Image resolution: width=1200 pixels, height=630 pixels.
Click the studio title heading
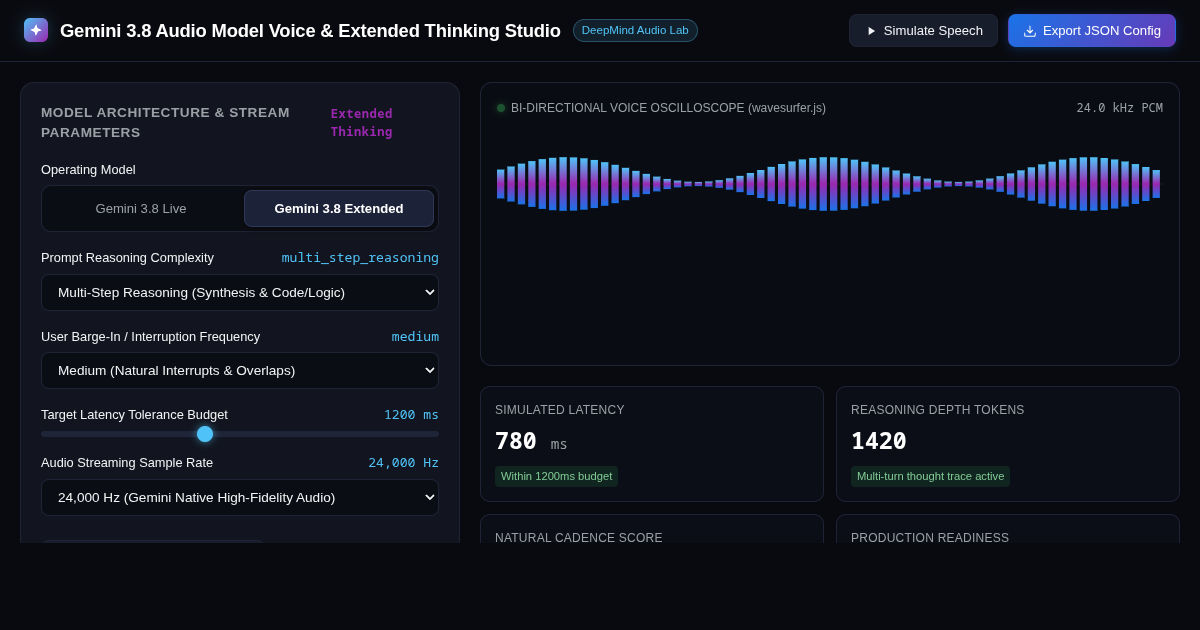tap(310, 31)
